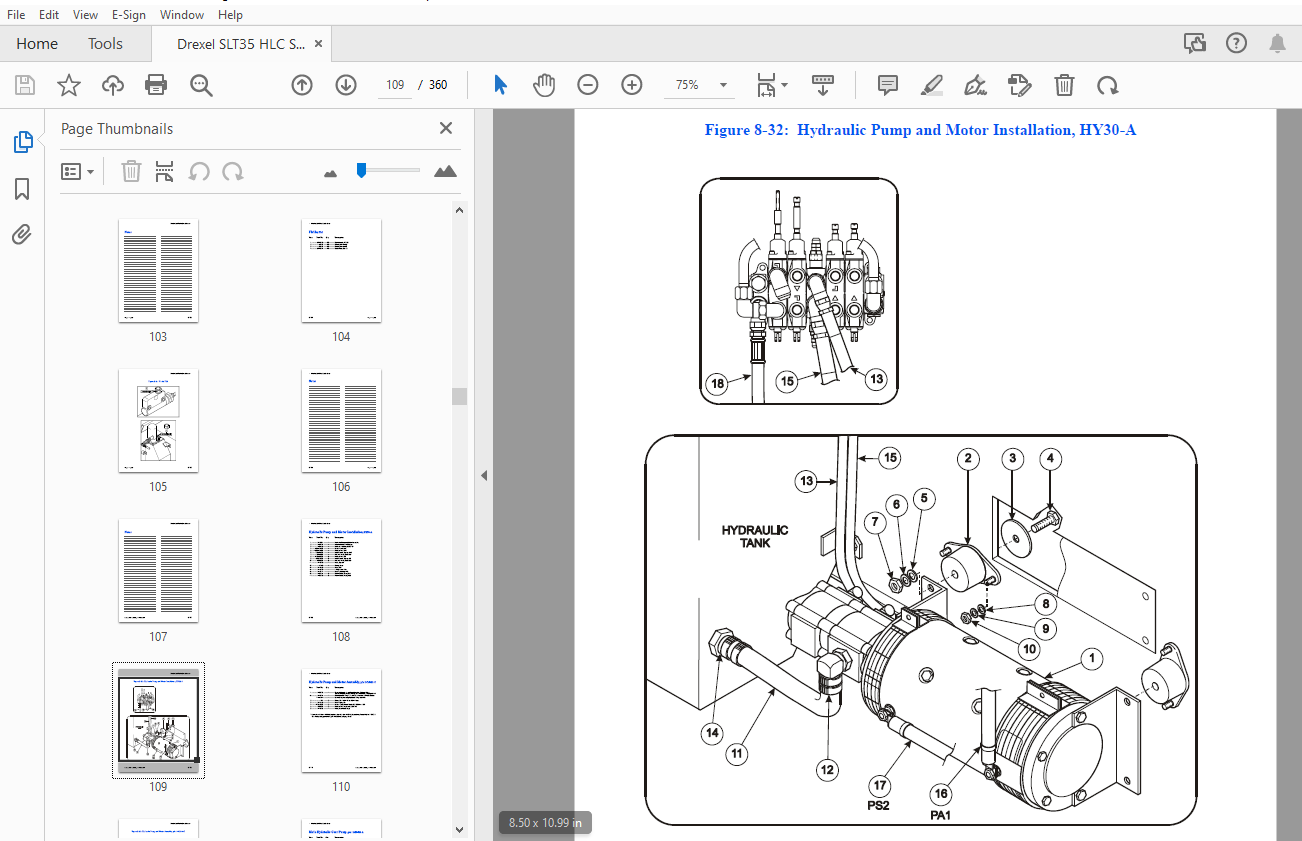
Task: Open the Attachments paperclip panel
Action: tap(22, 235)
